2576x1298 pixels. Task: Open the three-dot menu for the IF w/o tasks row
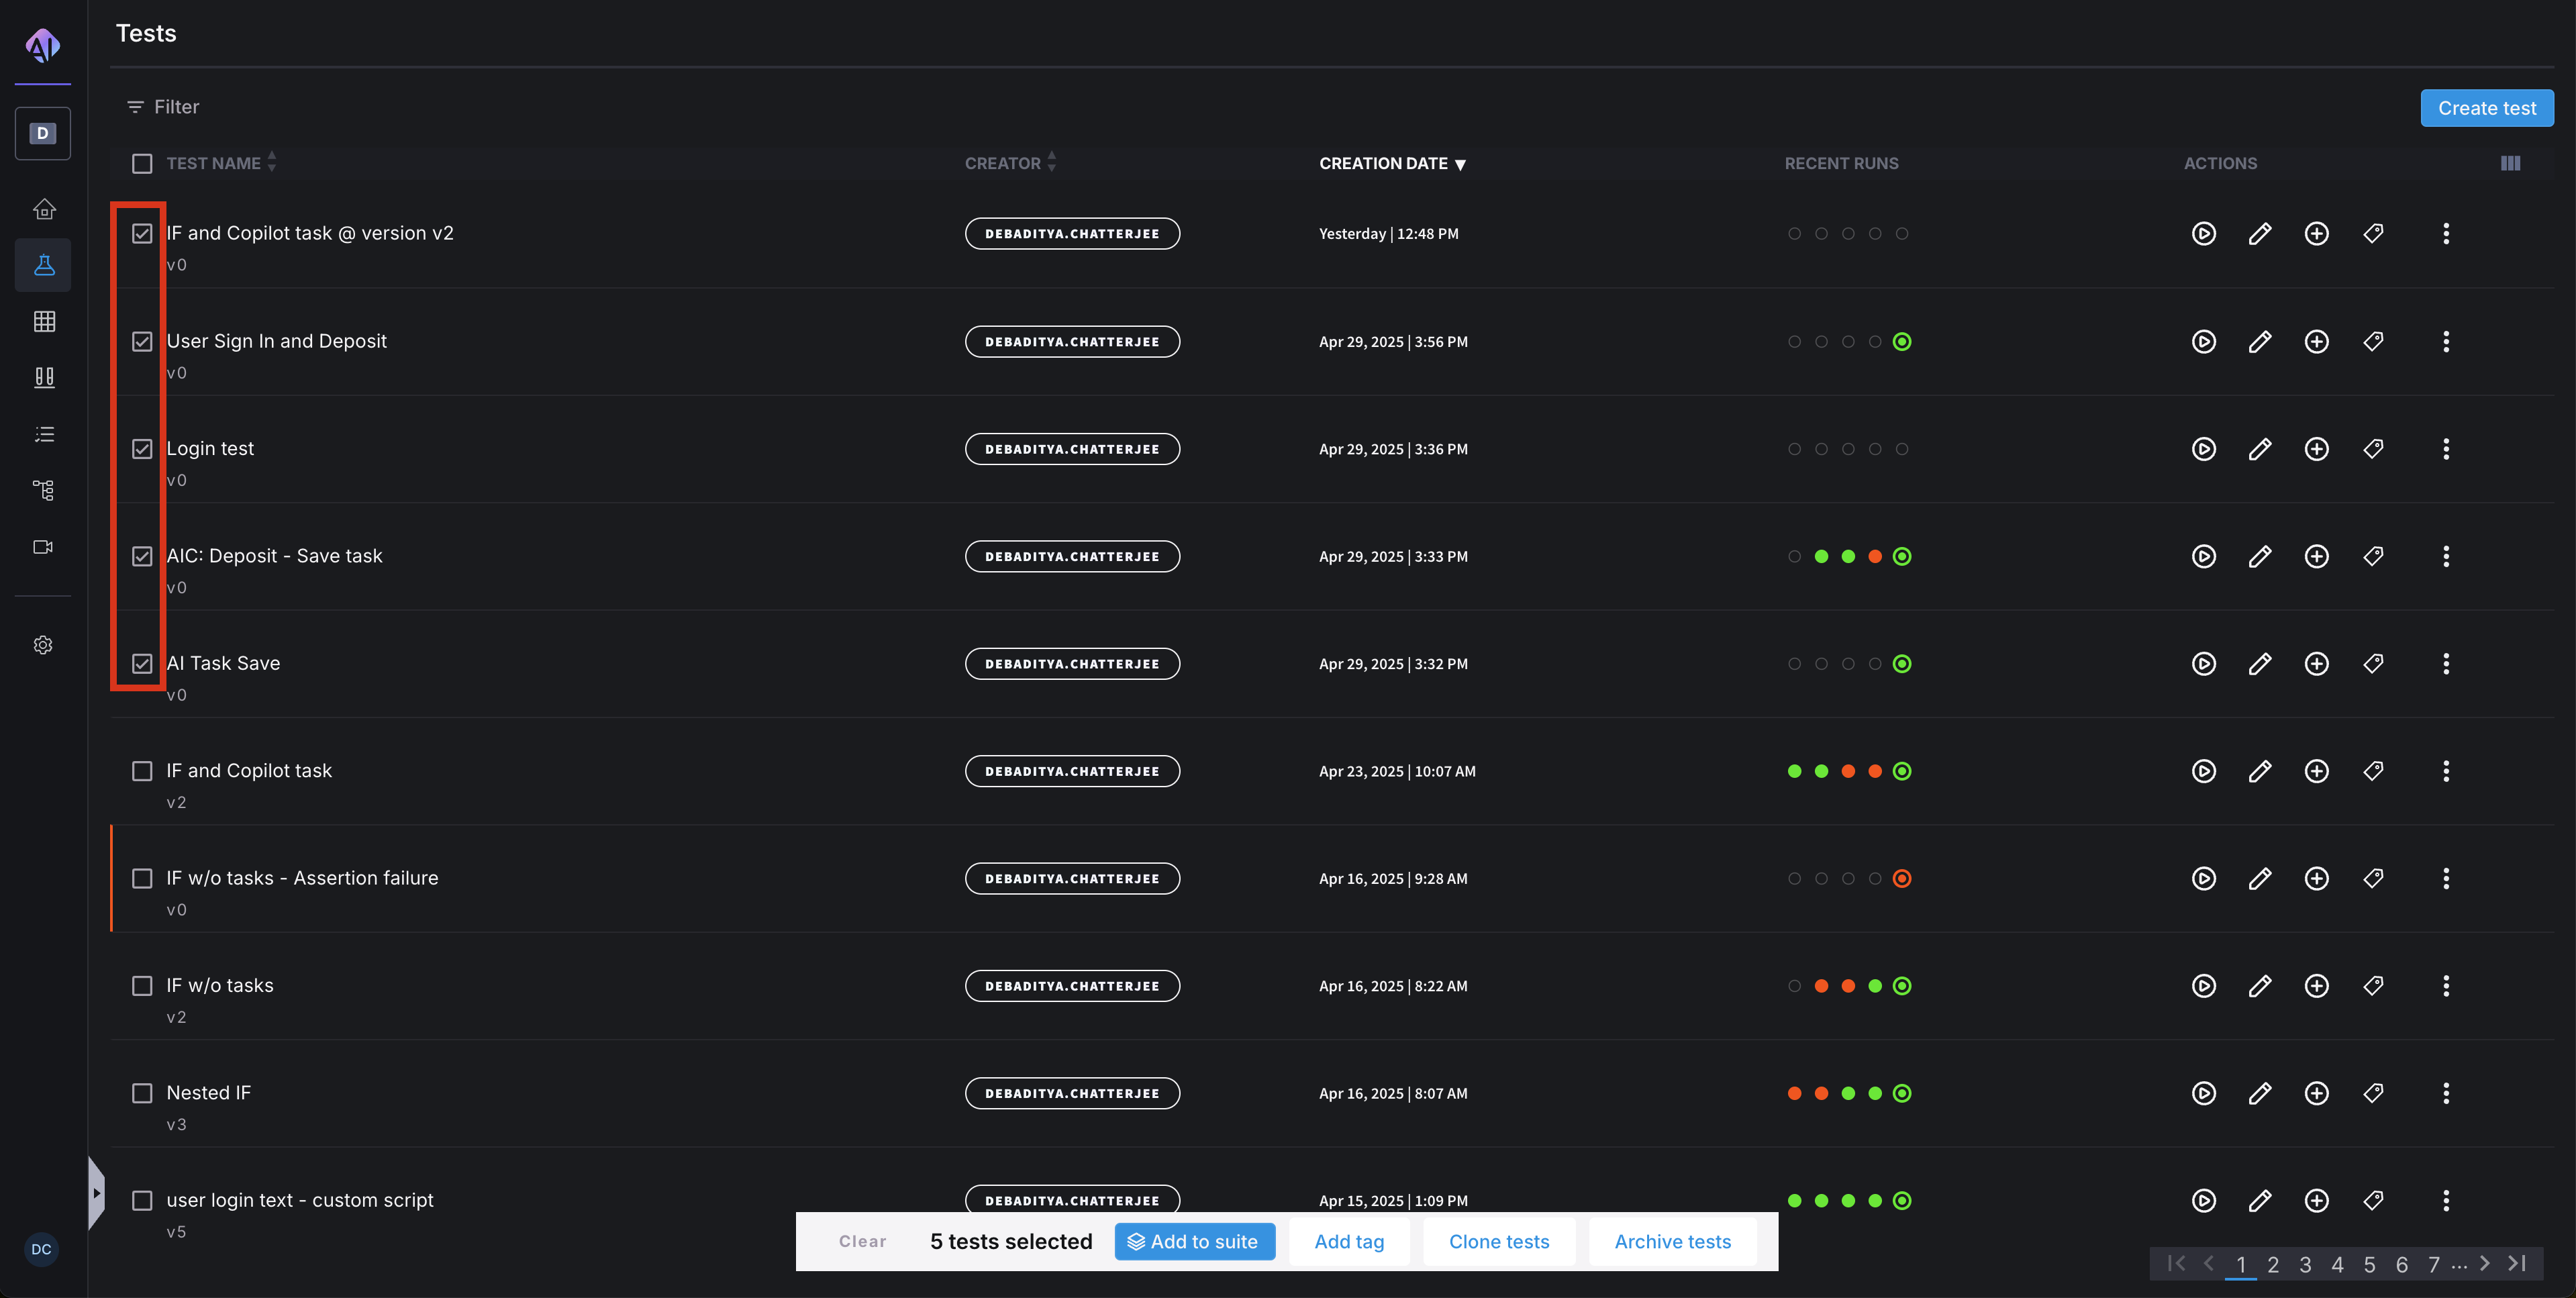[2446, 986]
